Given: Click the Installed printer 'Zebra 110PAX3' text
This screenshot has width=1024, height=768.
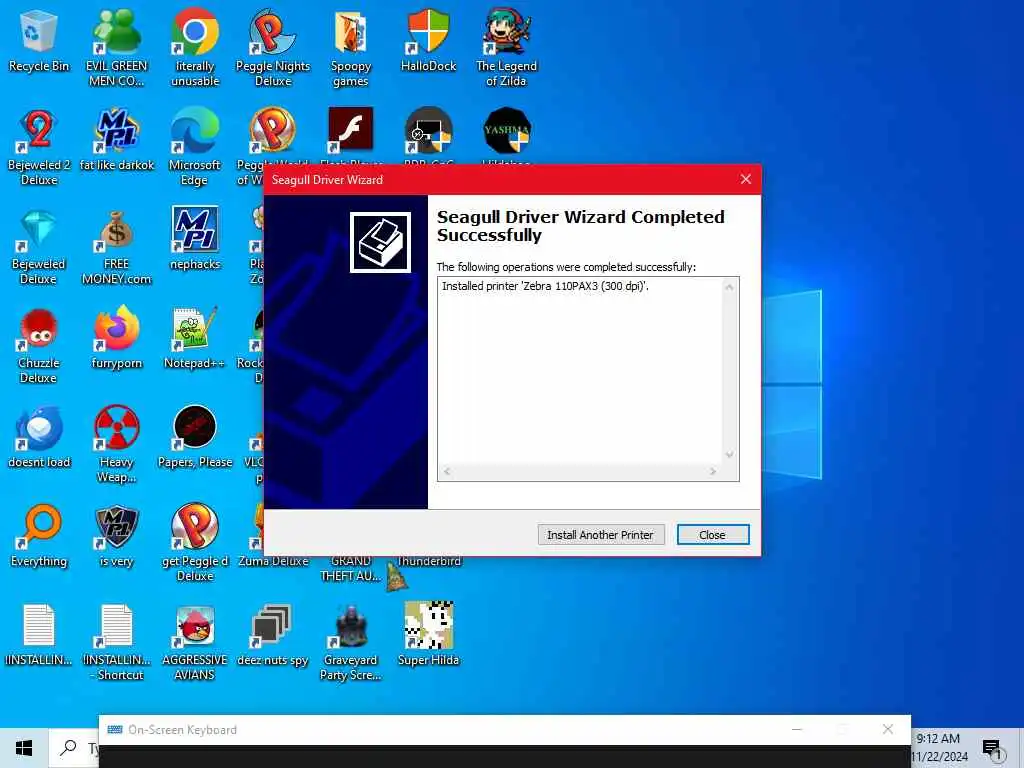Looking at the screenshot, I should coord(545,286).
